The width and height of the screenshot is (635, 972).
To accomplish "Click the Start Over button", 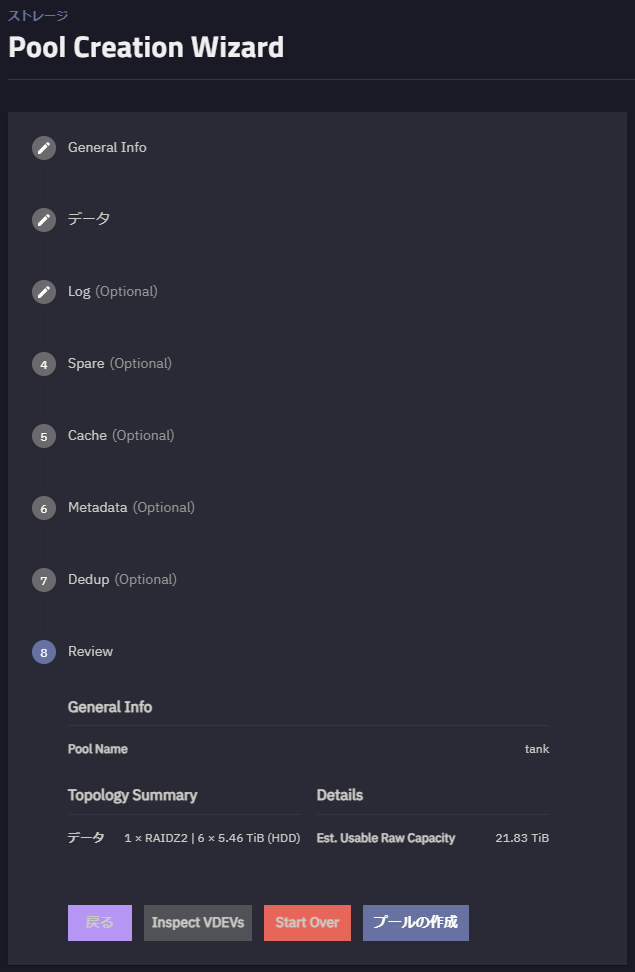I will [307, 923].
